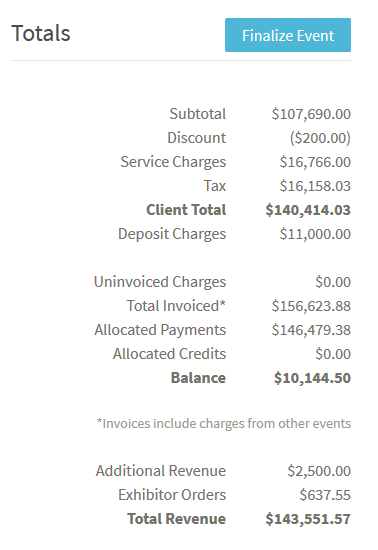Select the Totals heading
This screenshot has width=378, height=550.
pos(41,33)
